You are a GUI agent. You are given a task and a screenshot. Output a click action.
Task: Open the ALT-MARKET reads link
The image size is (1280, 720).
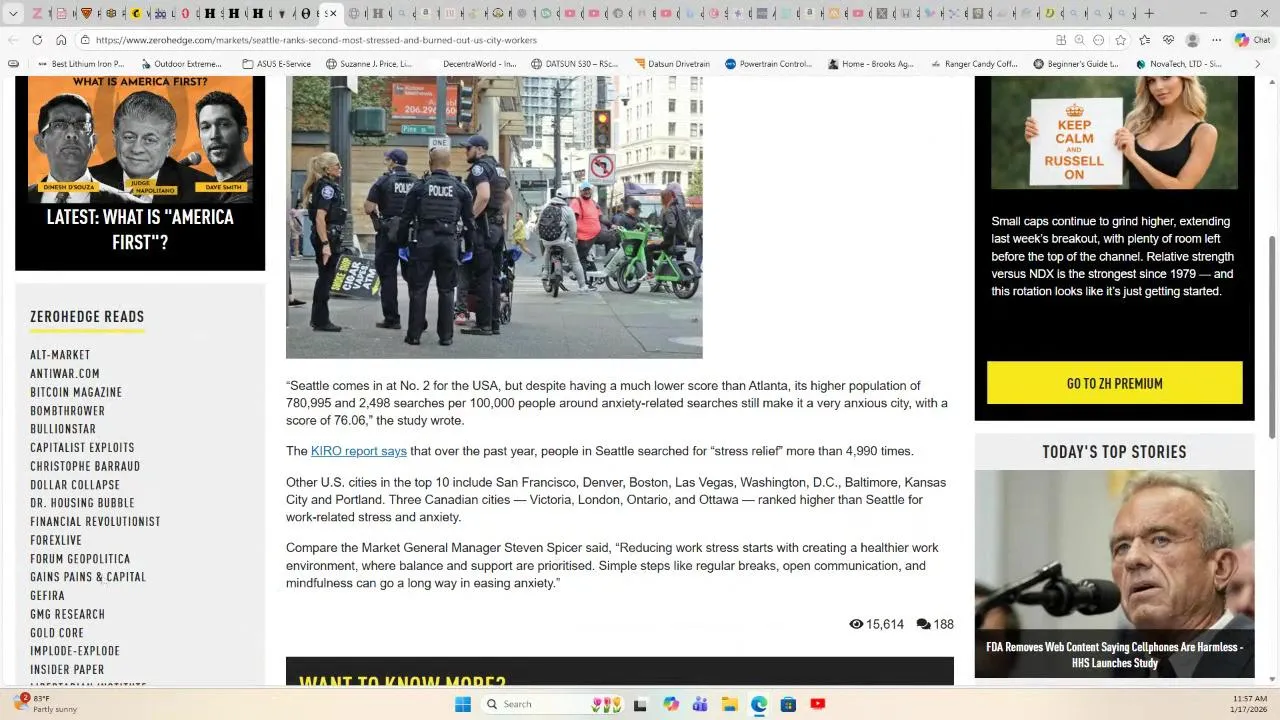click(60, 355)
